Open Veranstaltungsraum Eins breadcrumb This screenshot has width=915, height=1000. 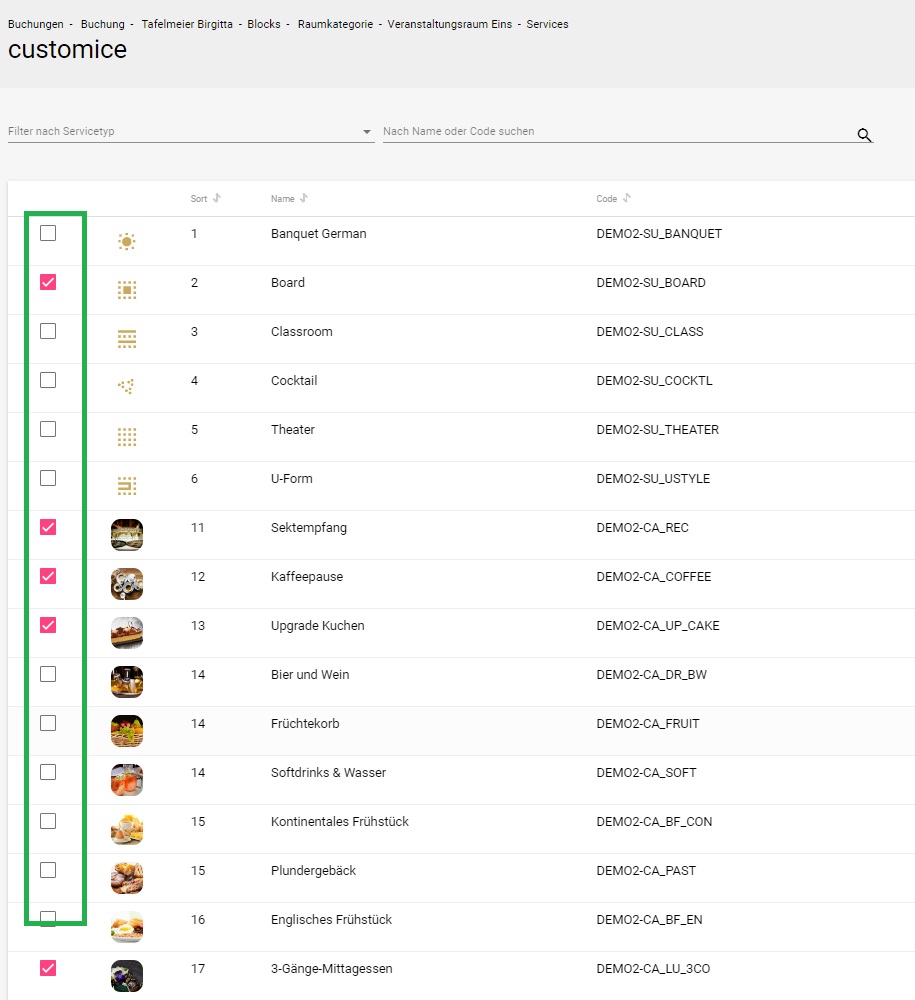pyautogui.click(x=450, y=24)
